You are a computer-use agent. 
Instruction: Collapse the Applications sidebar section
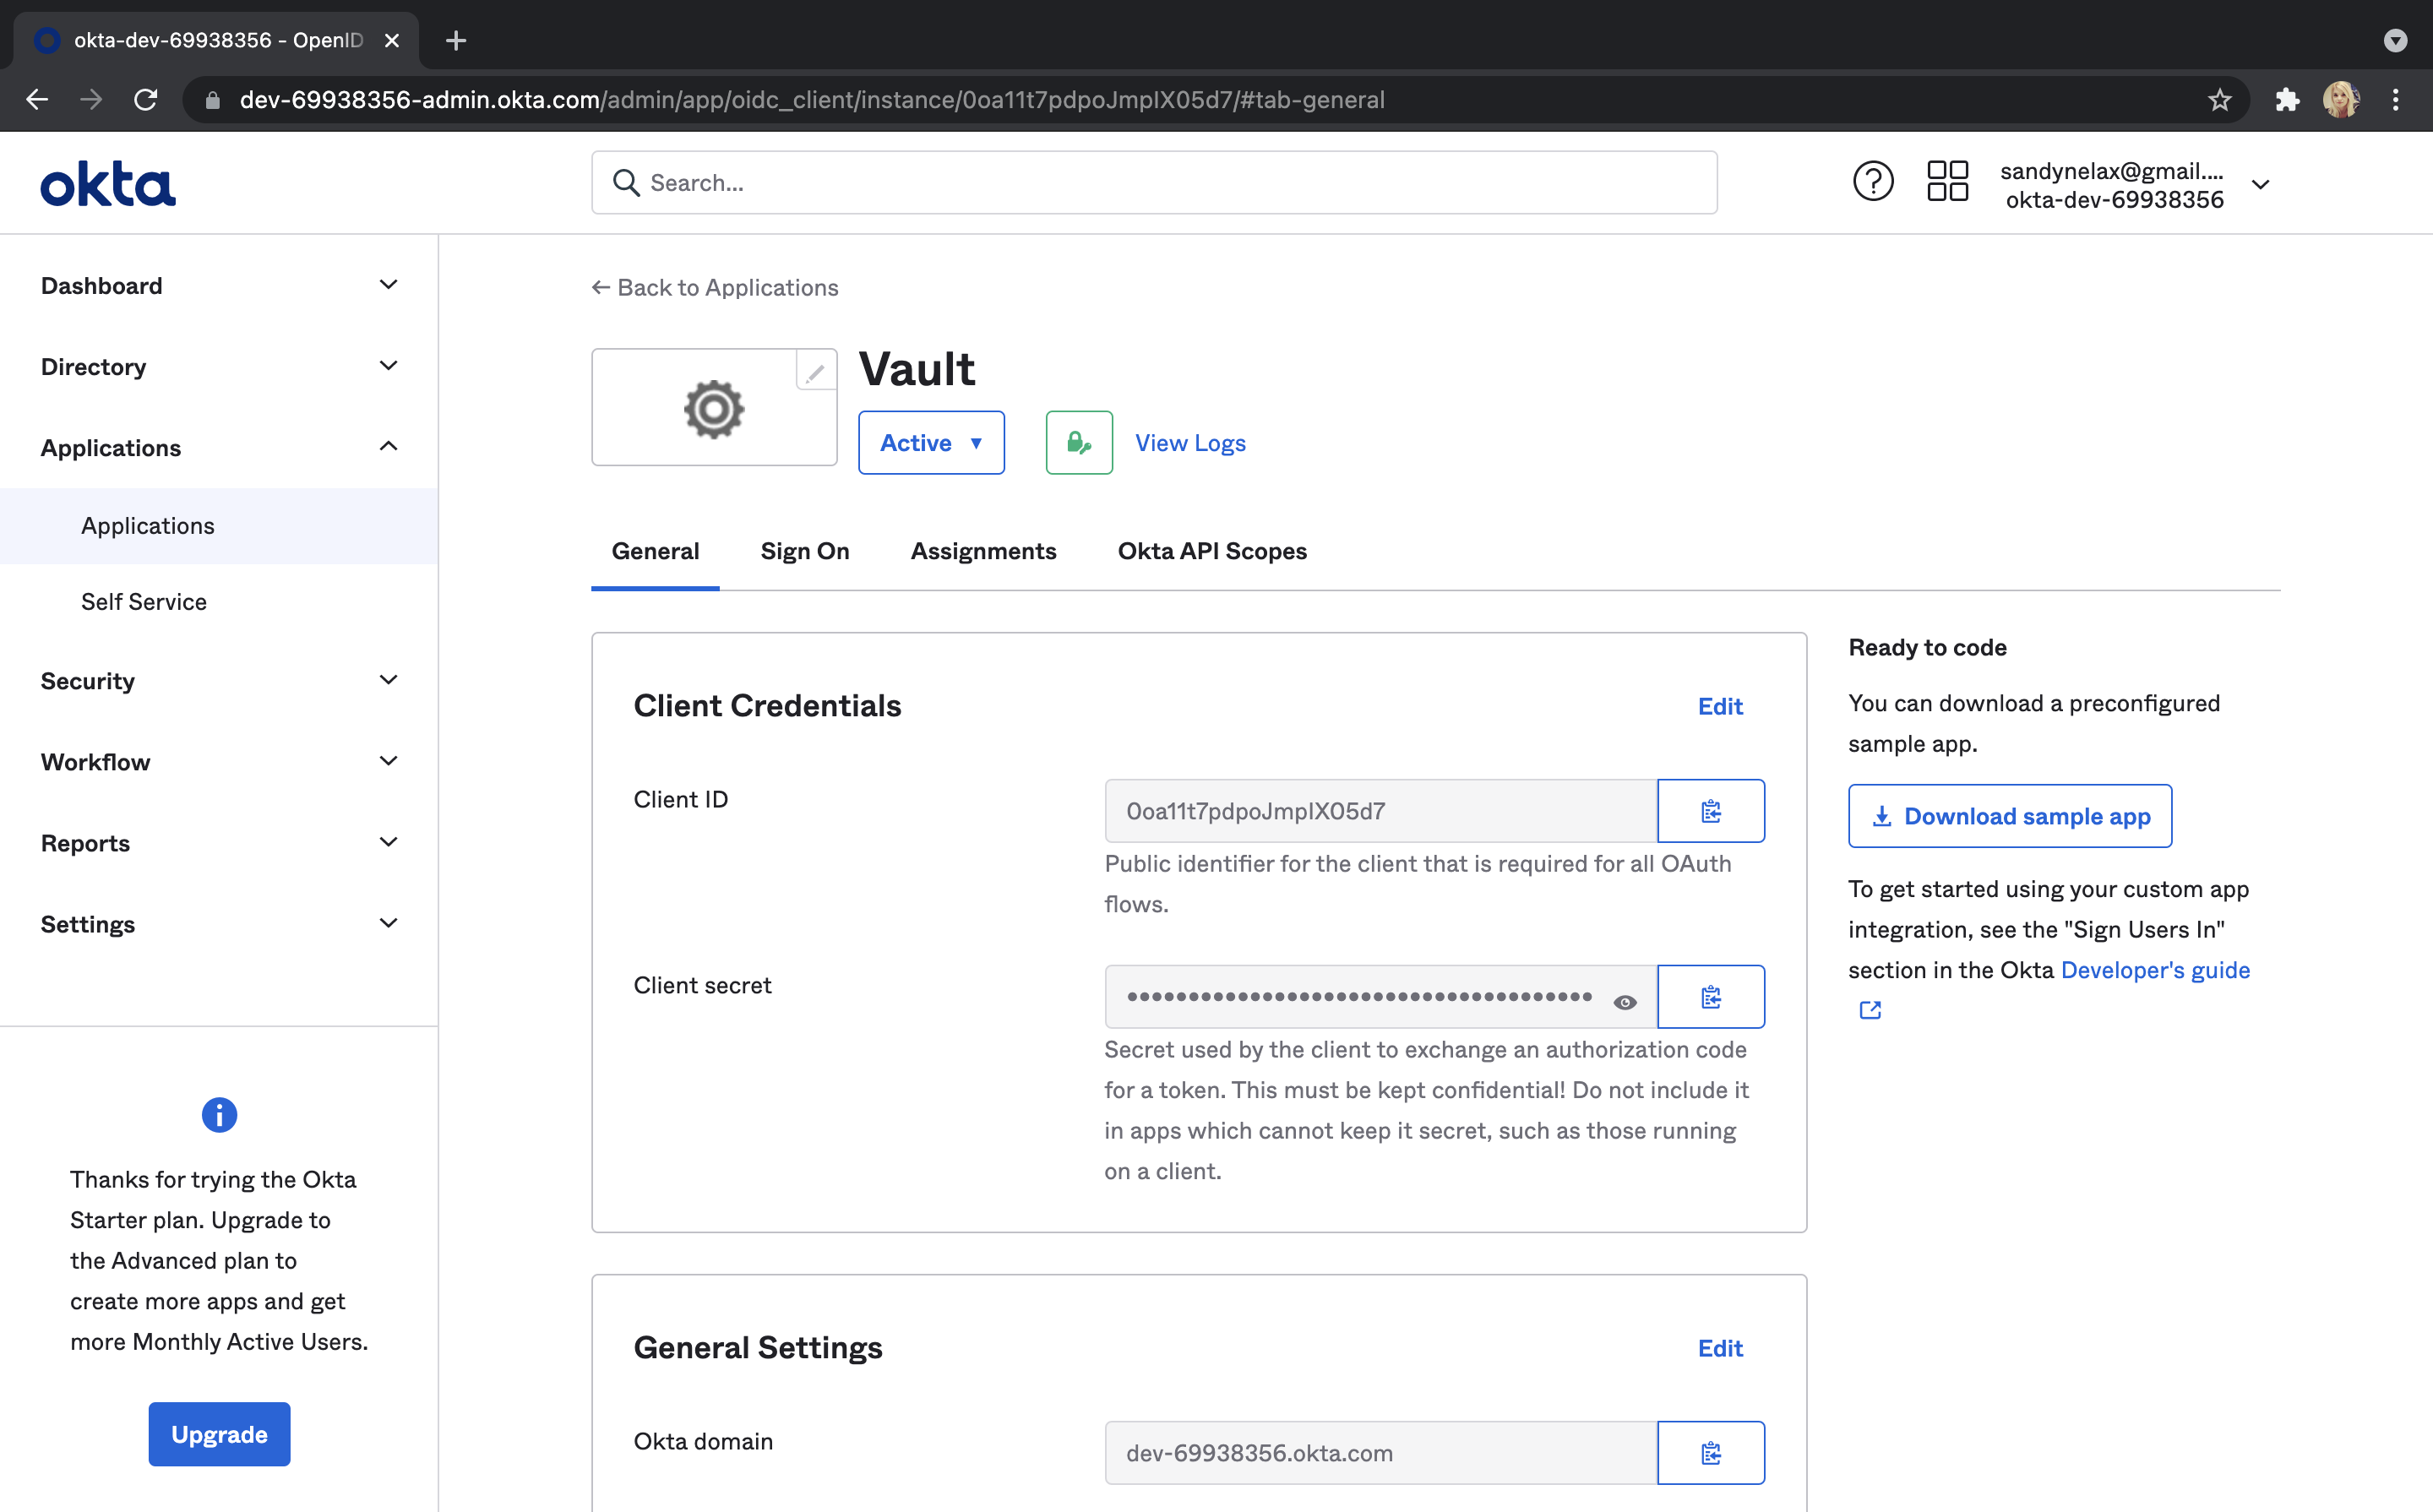pos(218,447)
